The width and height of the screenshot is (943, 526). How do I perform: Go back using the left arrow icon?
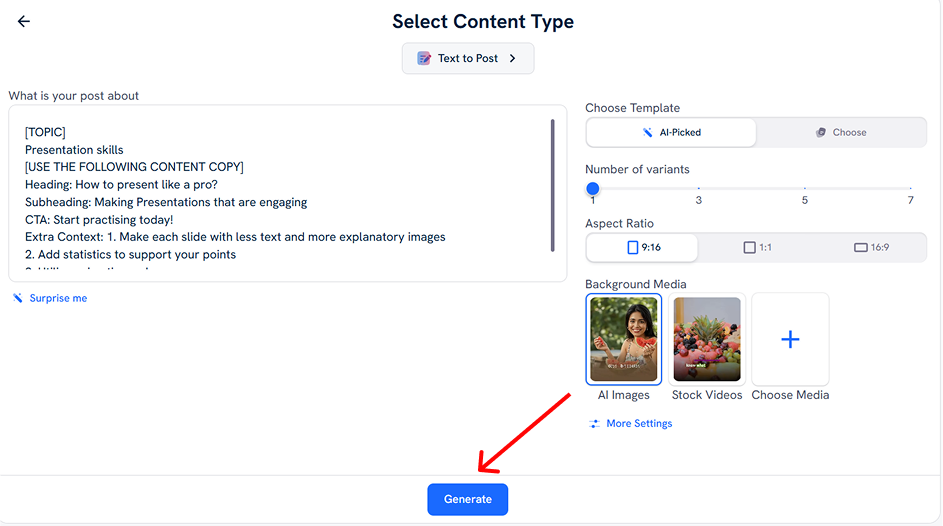point(23,22)
